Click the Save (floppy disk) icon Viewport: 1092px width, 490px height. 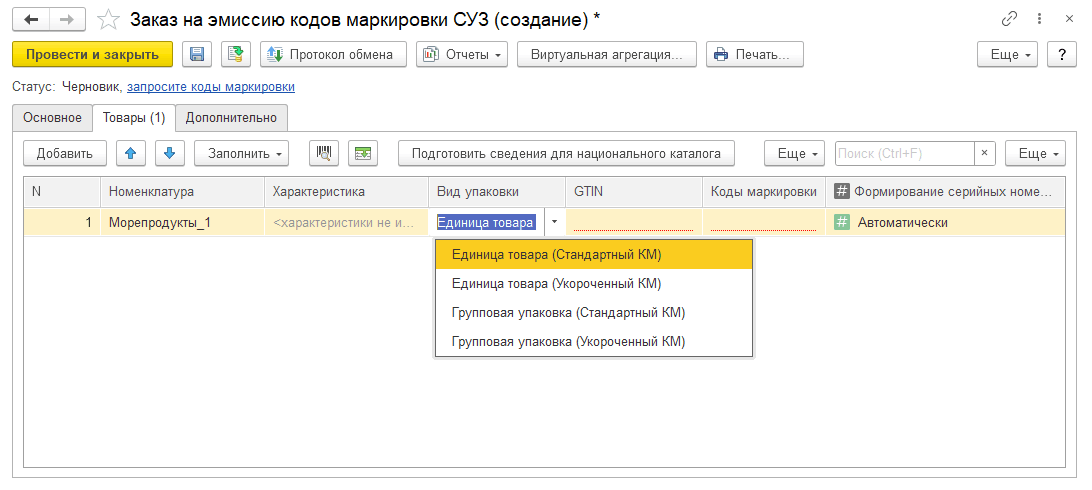coord(197,54)
